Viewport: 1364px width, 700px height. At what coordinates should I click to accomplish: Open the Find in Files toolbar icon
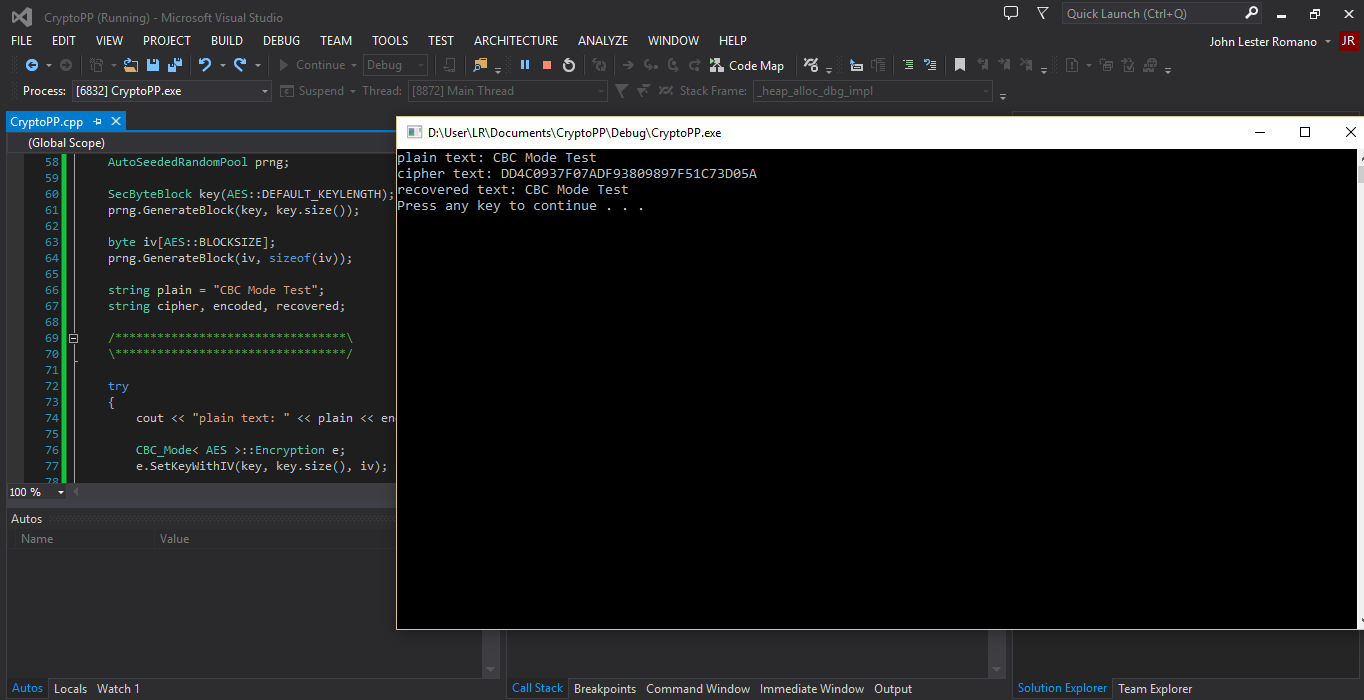point(480,65)
